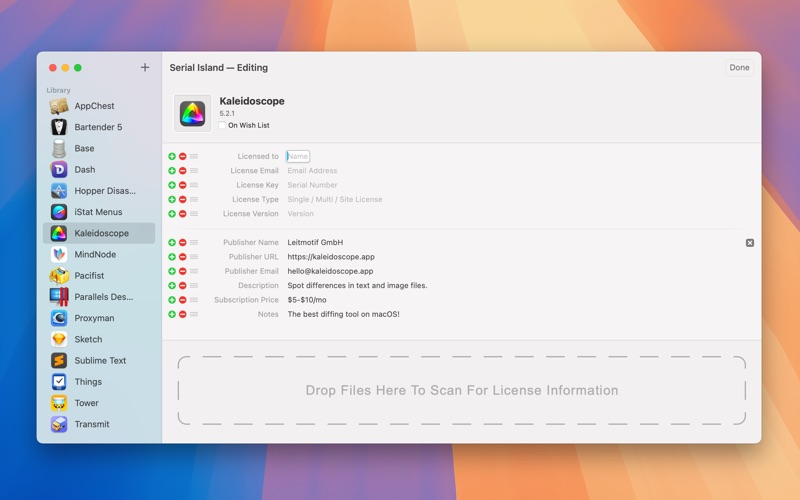The height and width of the screenshot is (500, 800).
Task: Remove the License Email field
Action: pyautogui.click(x=183, y=170)
